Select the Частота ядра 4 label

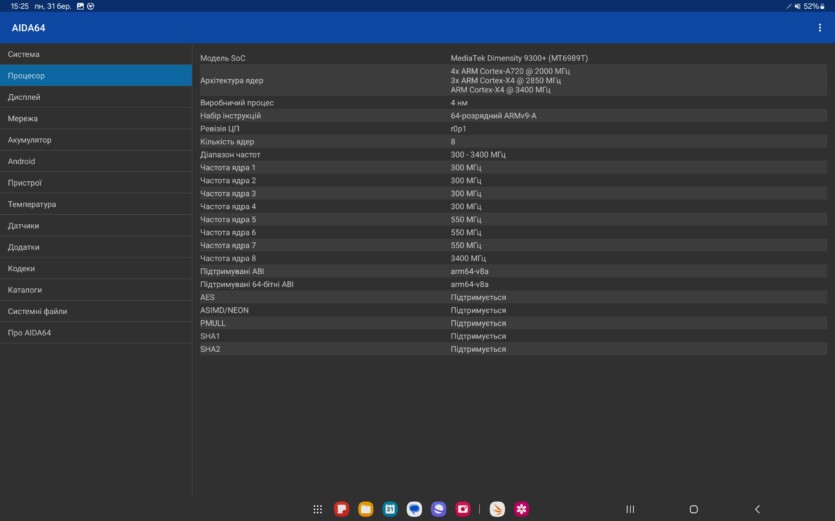coord(228,206)
